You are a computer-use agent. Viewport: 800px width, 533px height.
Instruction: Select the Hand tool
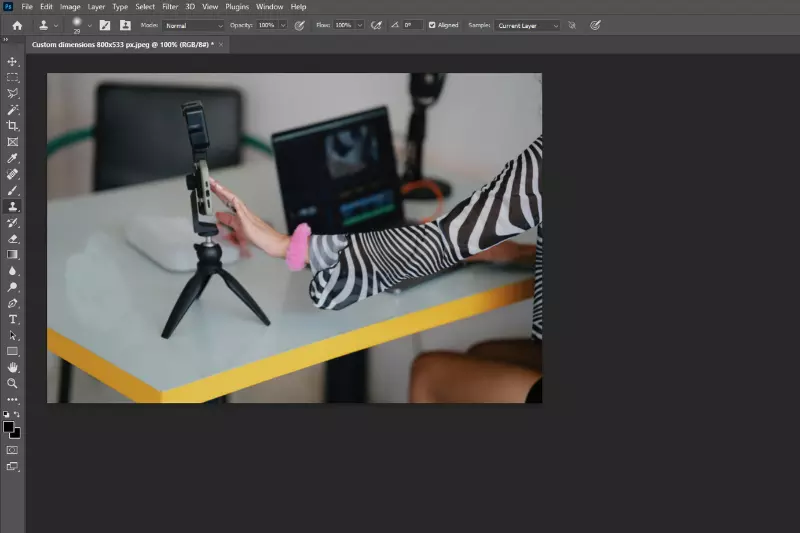(12, 367)
